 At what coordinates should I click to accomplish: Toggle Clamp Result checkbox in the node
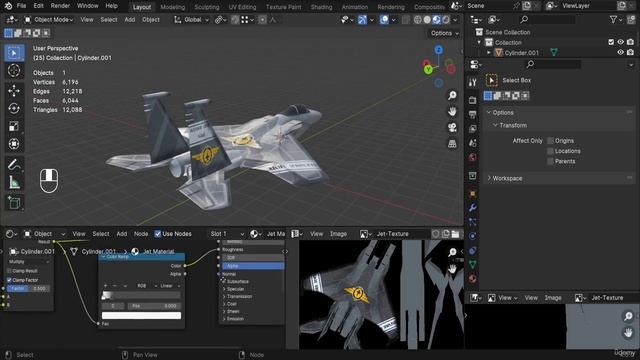click(9, 271)
